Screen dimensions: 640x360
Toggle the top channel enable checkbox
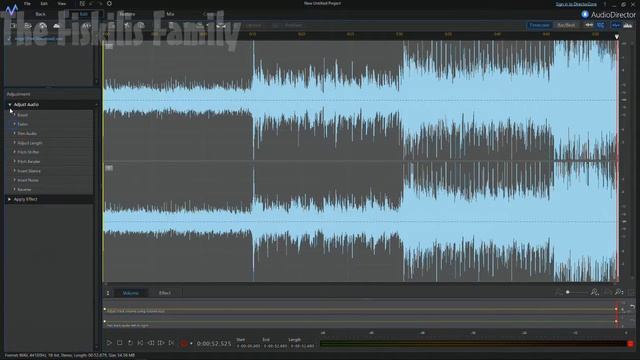click(109, 46)
